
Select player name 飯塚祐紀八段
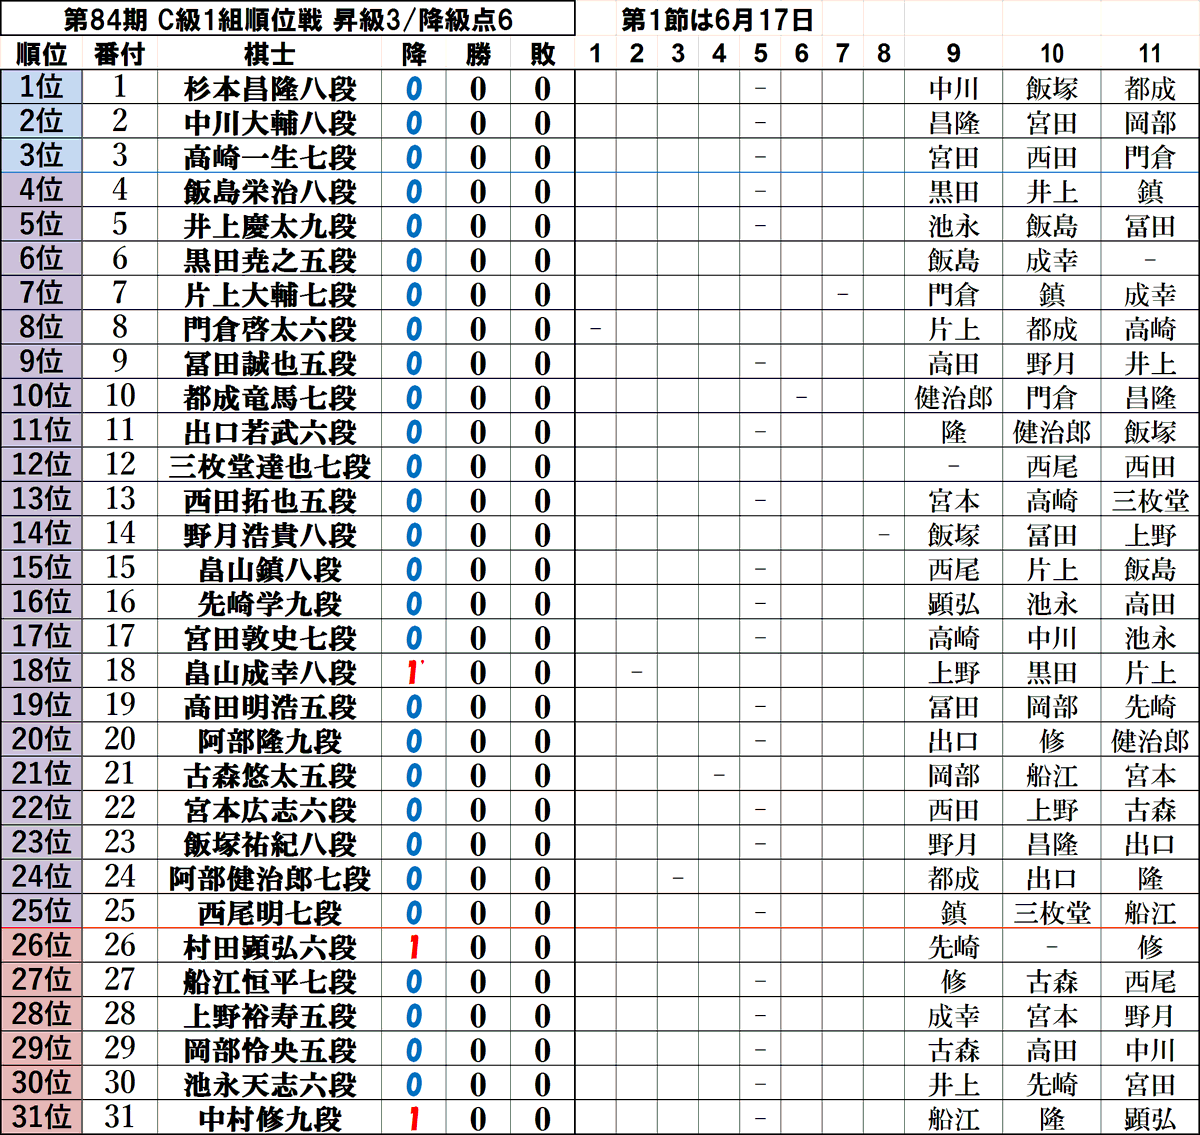point(270,844)
